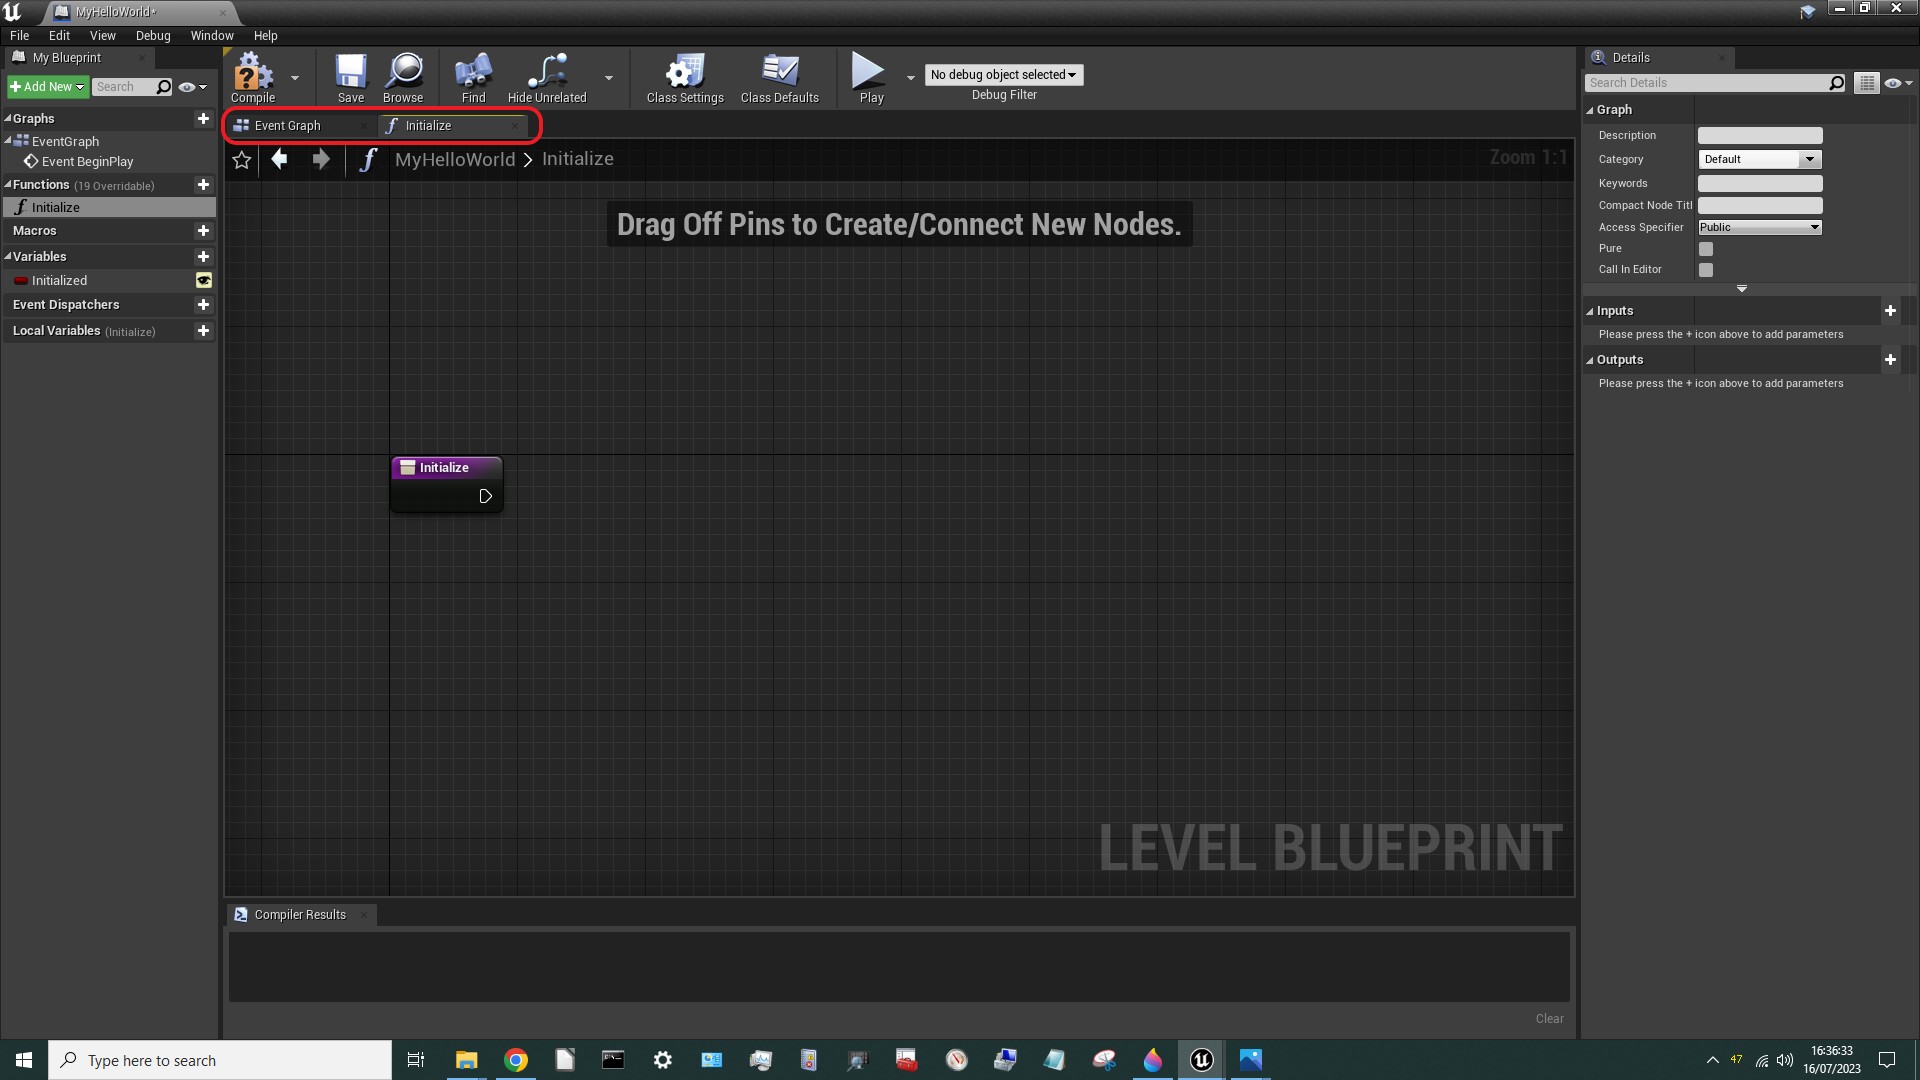The height and width of the screenshot is (1080, 1920).
Task: Click MyHelloWorld breadcrumb link
Action: pos(455,159)
